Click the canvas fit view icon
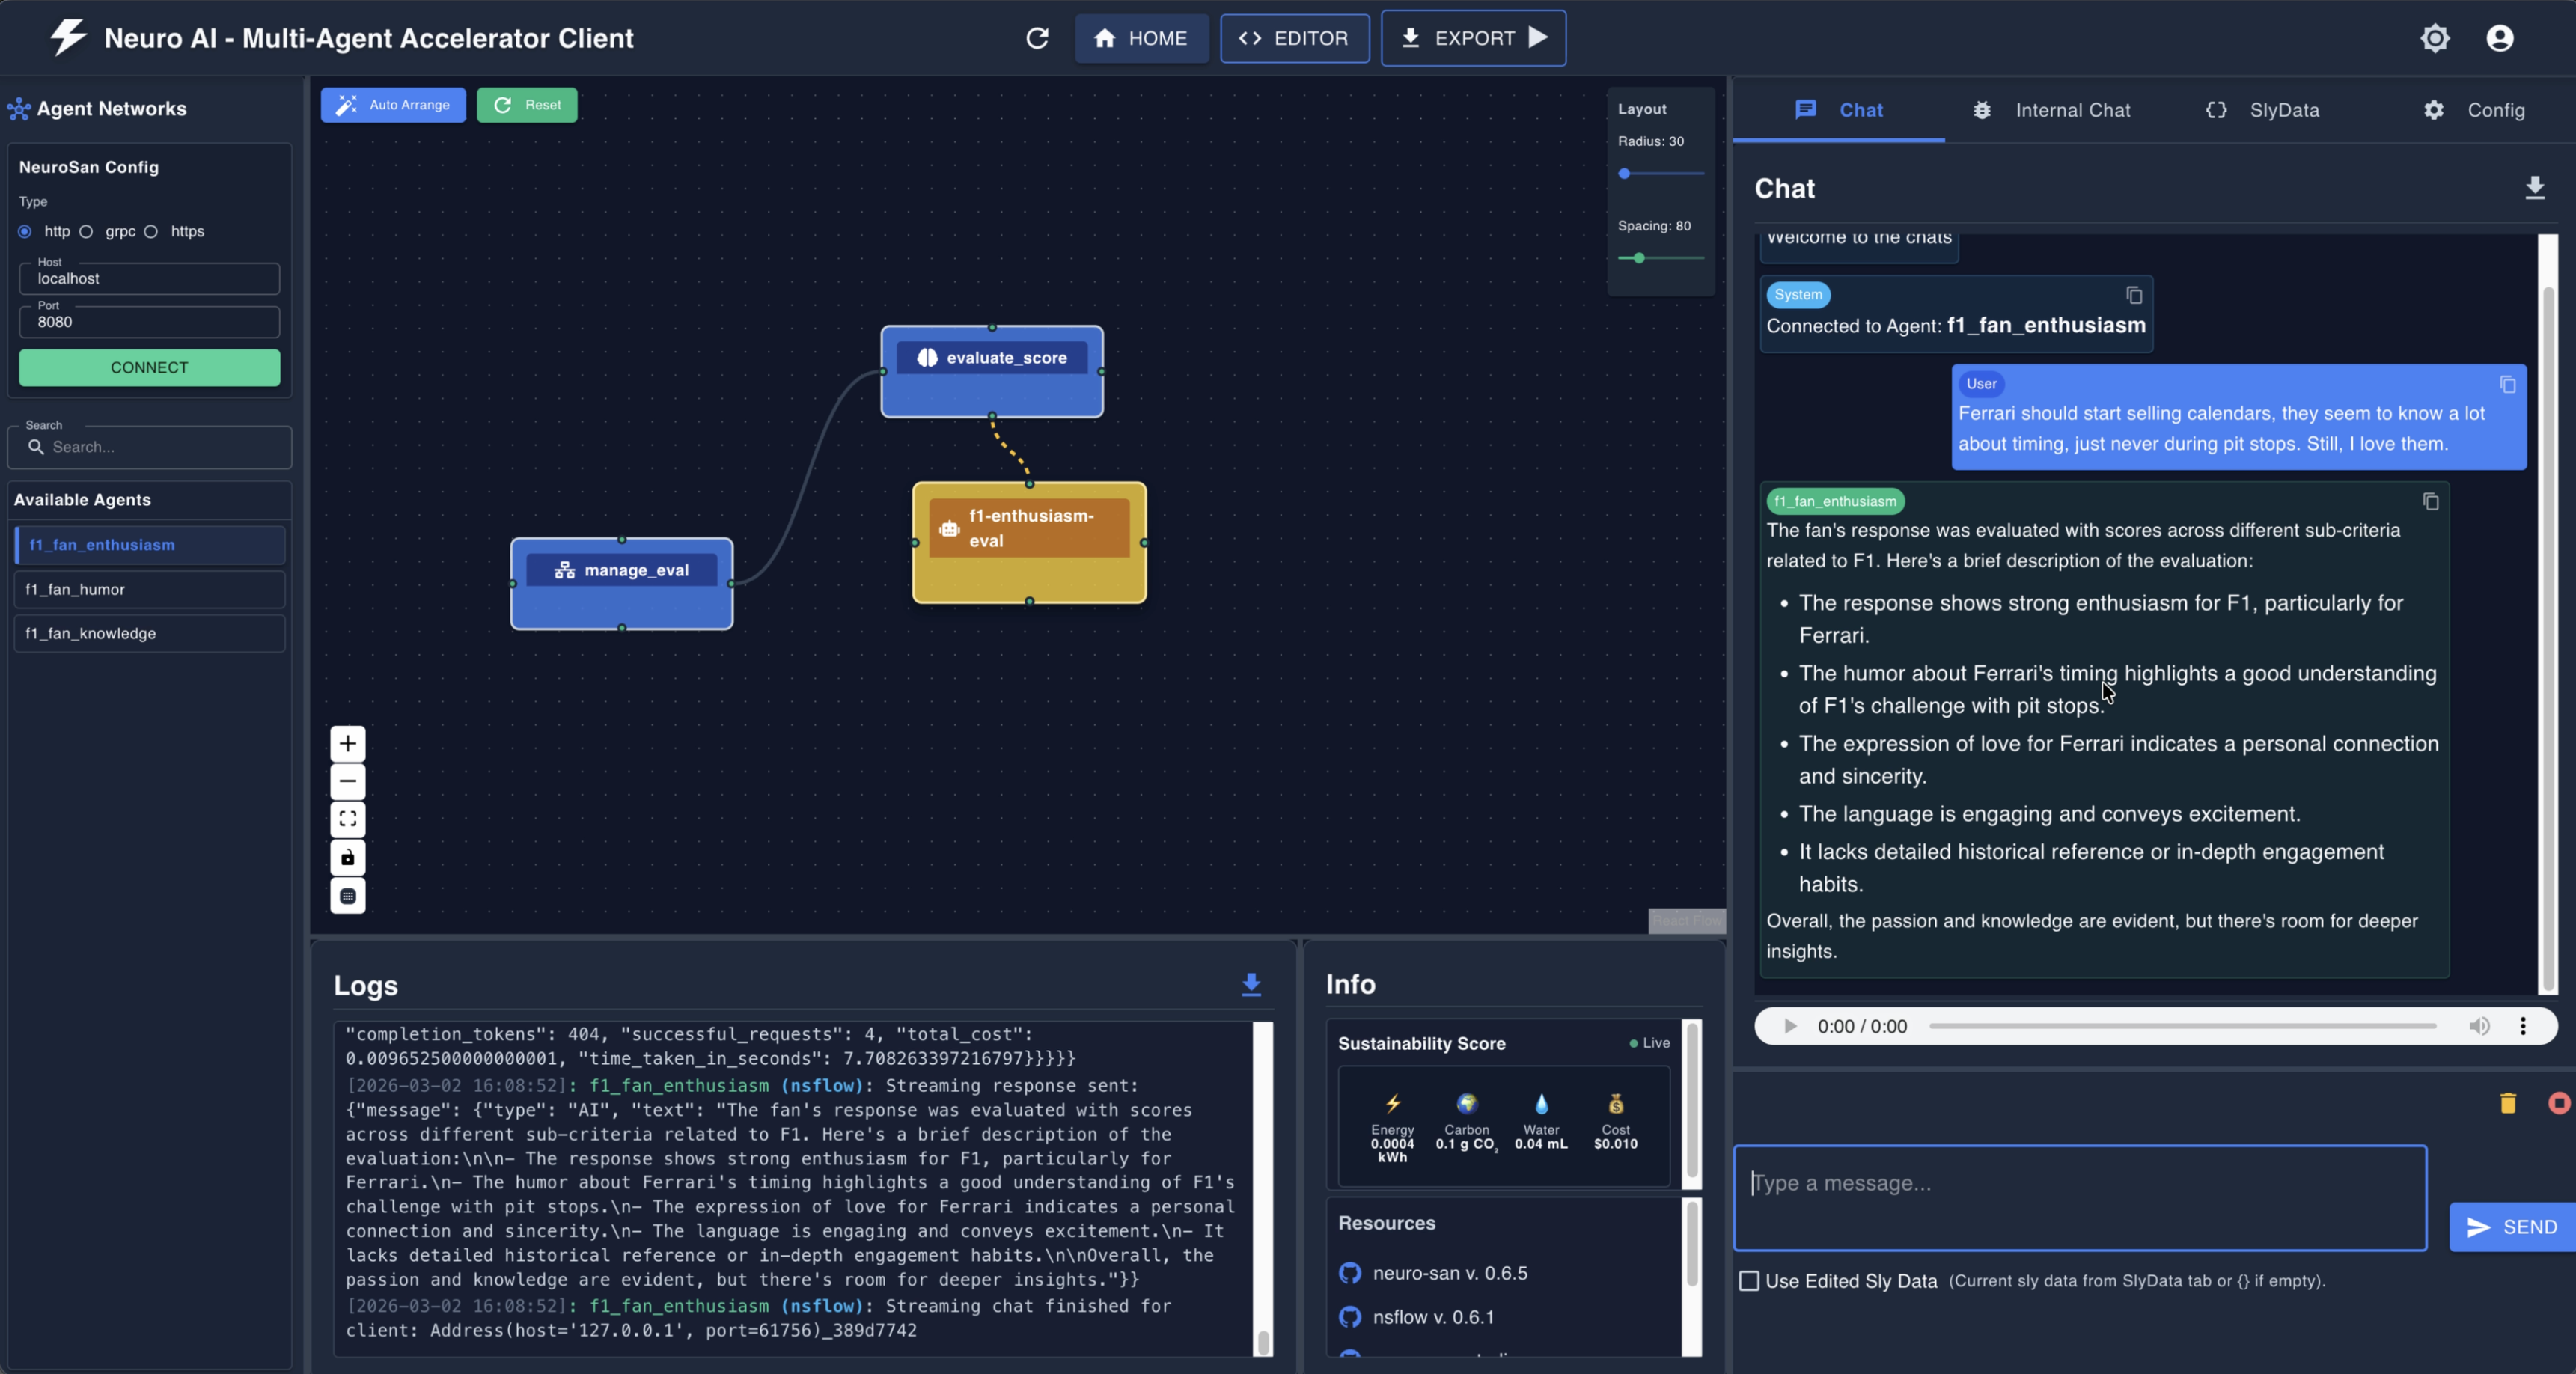 coord(347,819)
